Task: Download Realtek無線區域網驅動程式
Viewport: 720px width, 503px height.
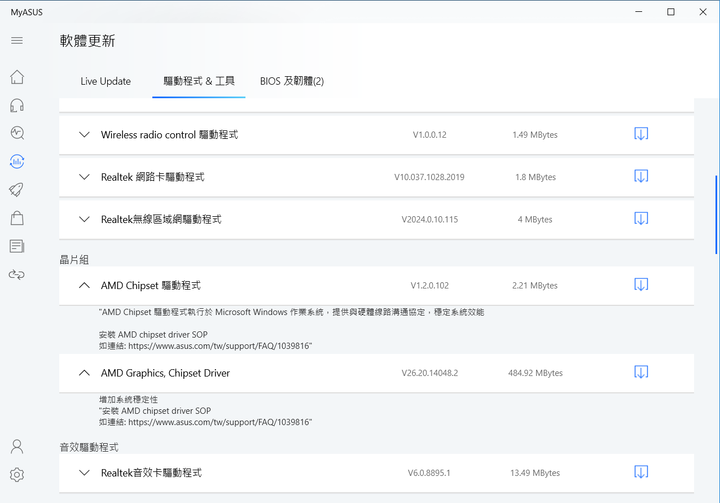Action: 641,219
